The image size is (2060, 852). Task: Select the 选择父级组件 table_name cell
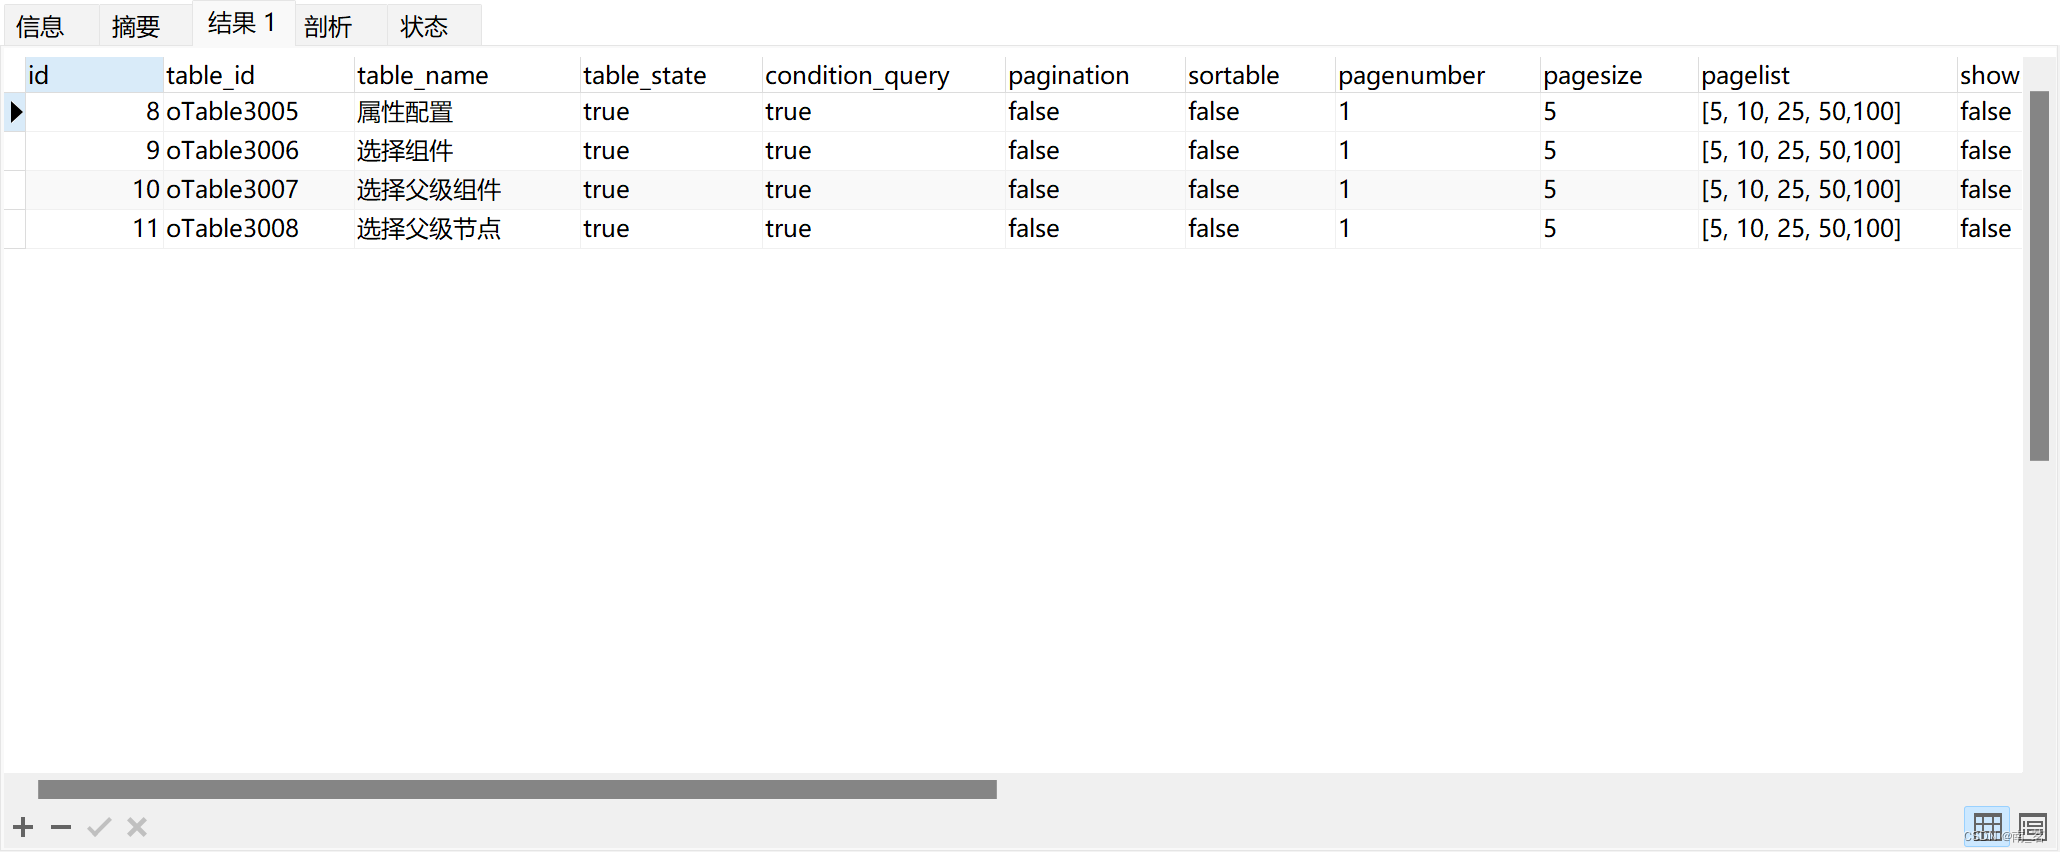point(467,189)
